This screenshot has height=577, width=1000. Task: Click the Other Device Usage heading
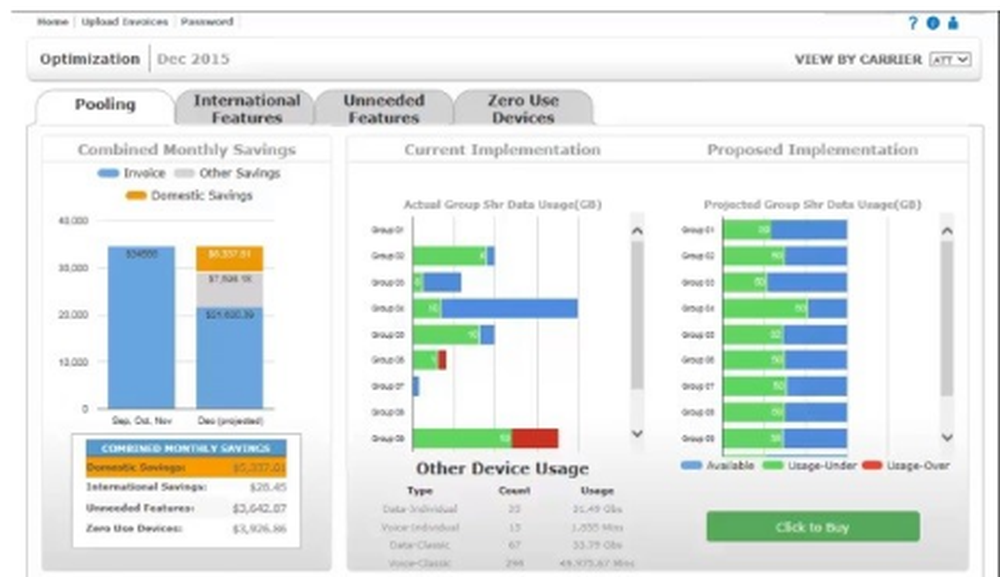click(x=503, y=469)
